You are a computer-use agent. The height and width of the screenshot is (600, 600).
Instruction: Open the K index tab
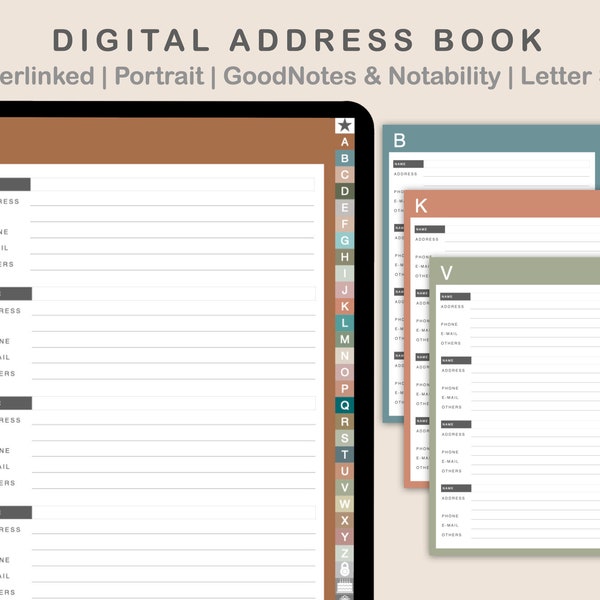[x=344, y=307]
